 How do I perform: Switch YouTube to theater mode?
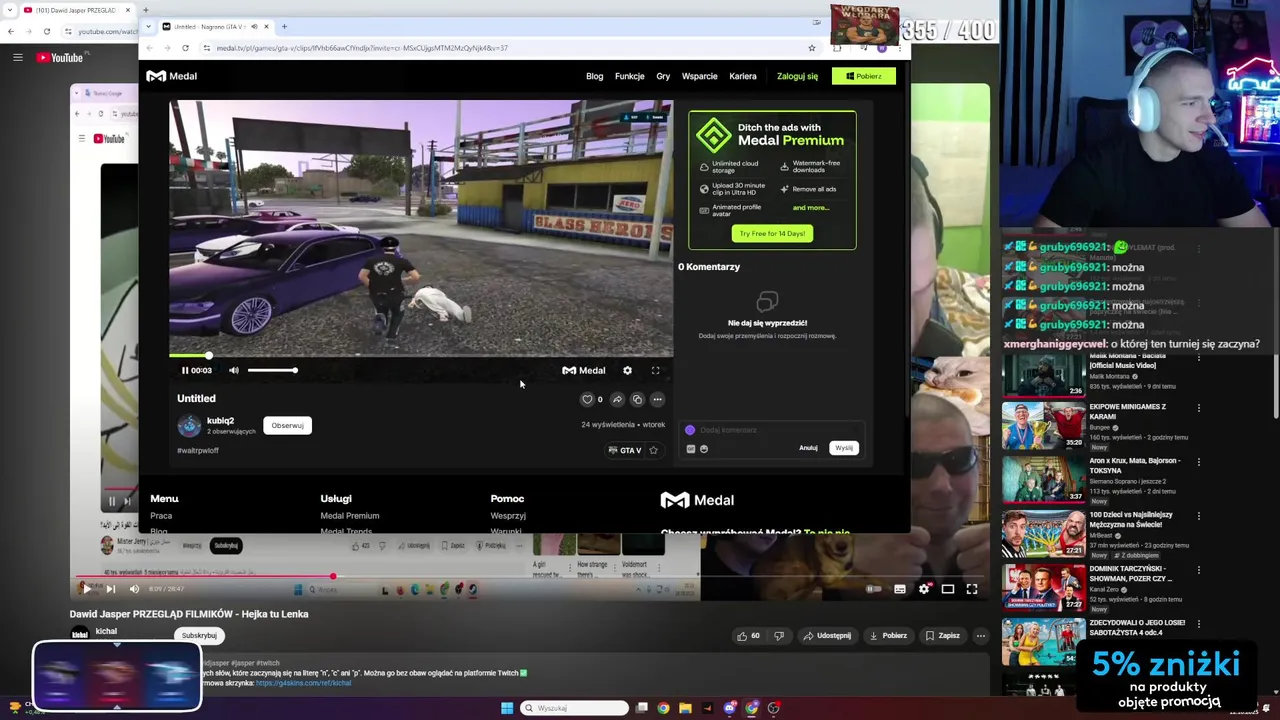pyautogui.click(x=948, y=589)
